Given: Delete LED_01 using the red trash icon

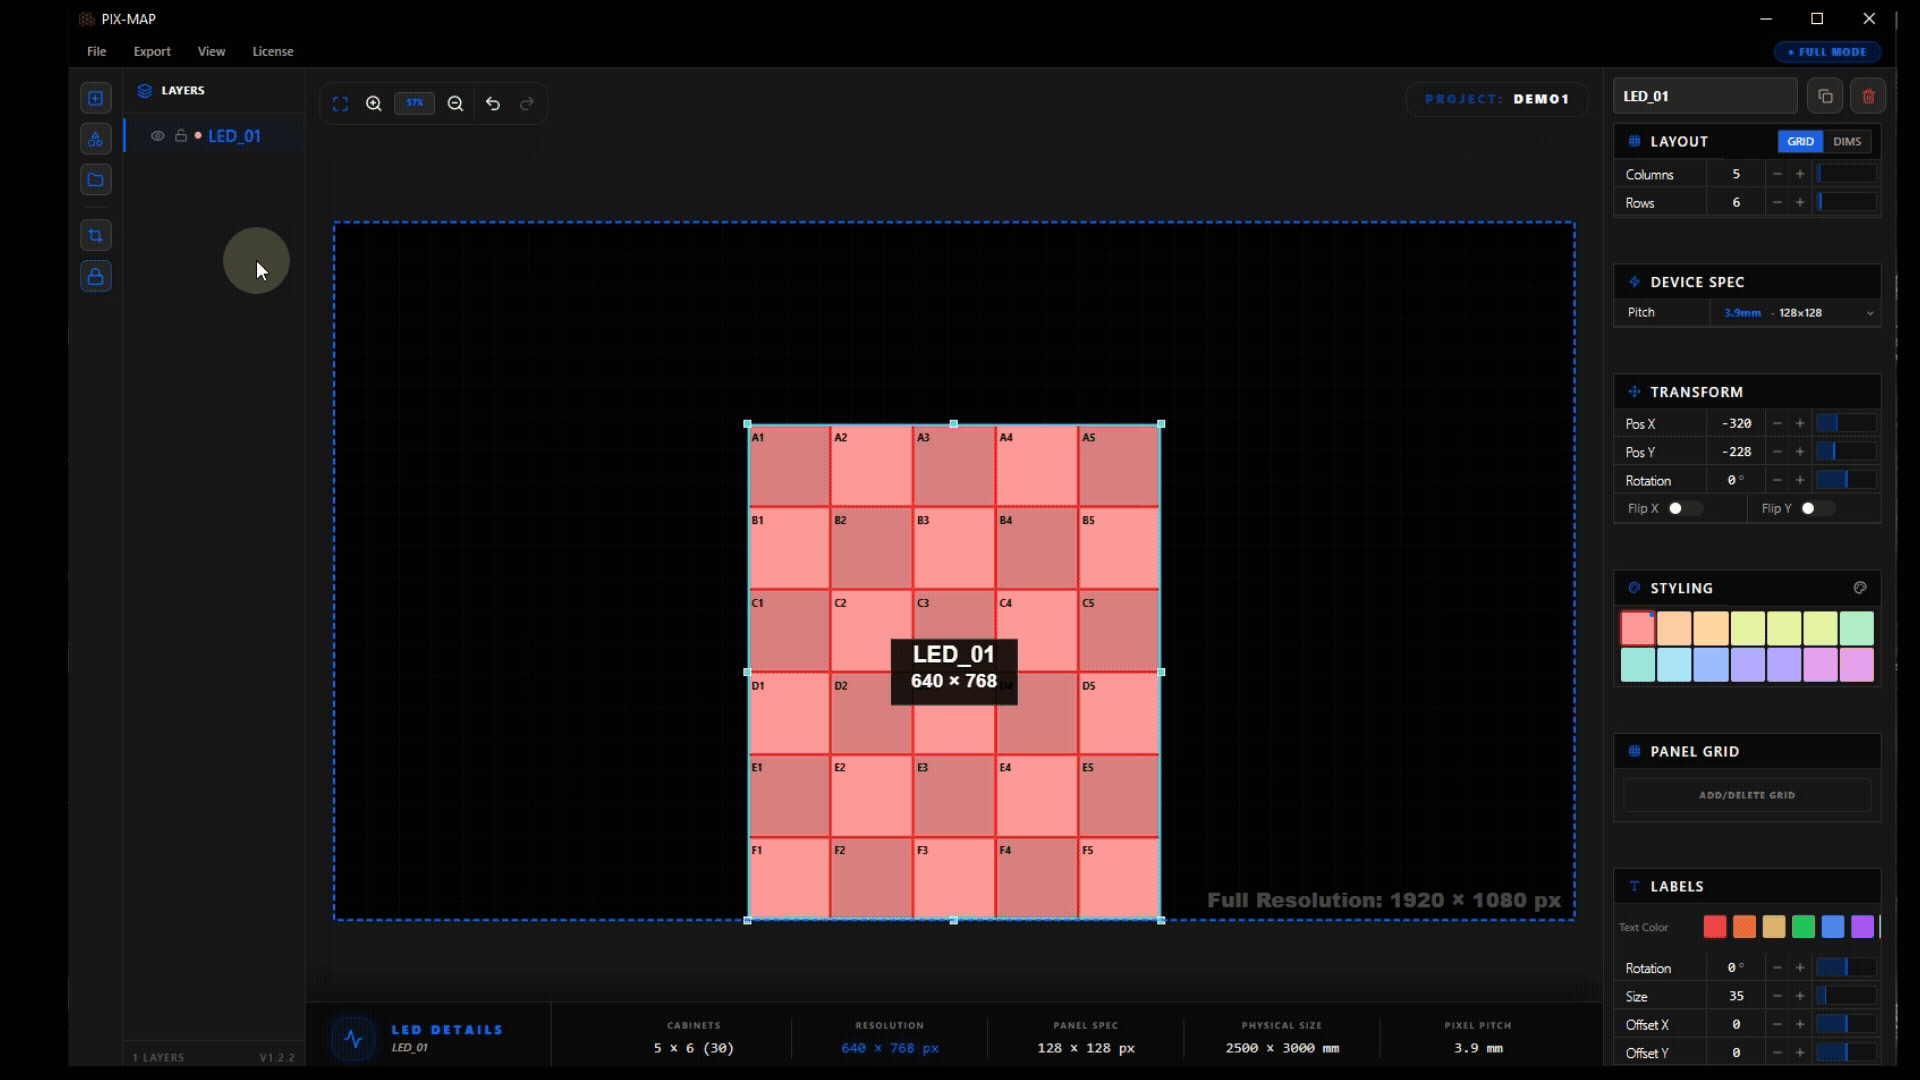Looking at the screenshot, I should [x=1868, y=97].
